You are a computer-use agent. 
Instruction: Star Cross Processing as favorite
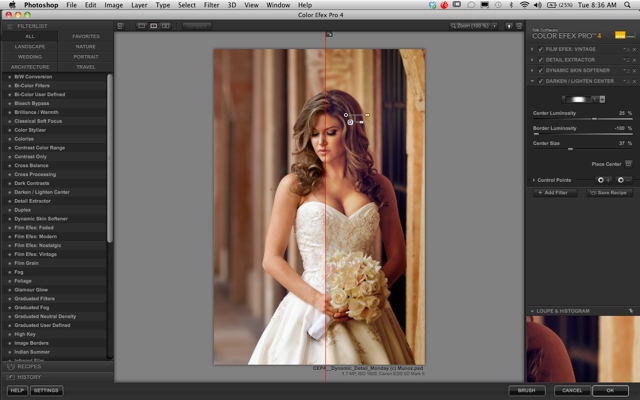tap(9, 174)
